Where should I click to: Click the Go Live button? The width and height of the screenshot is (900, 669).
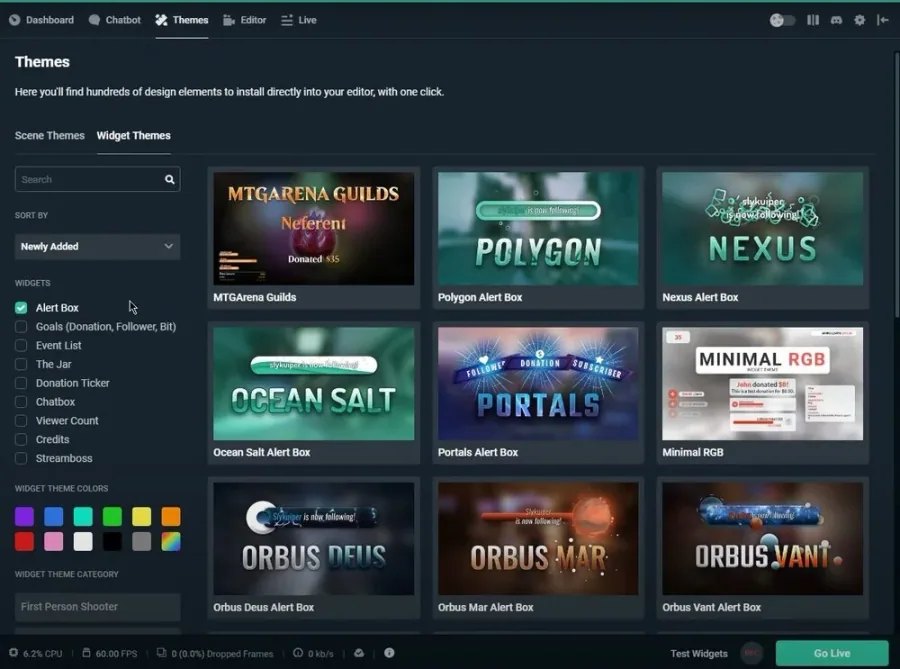click(832, 653)
